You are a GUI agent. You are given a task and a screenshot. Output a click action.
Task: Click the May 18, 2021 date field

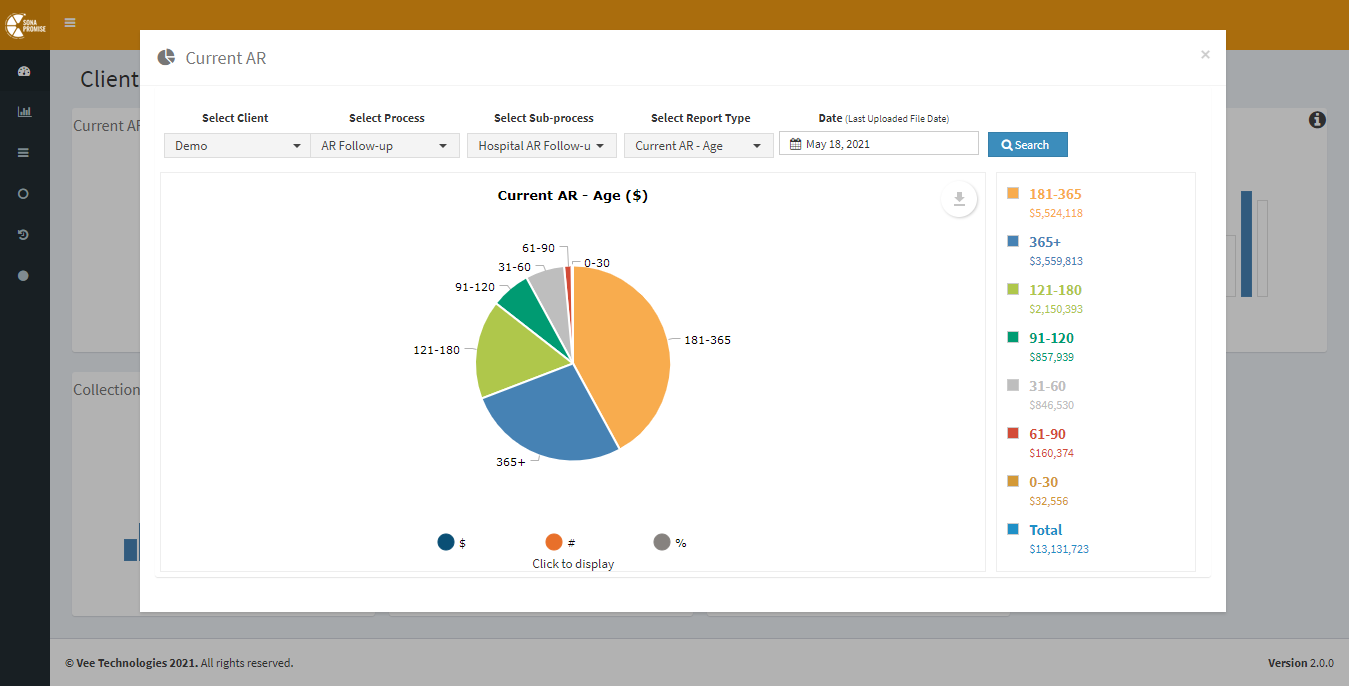[x=878, y=144]
